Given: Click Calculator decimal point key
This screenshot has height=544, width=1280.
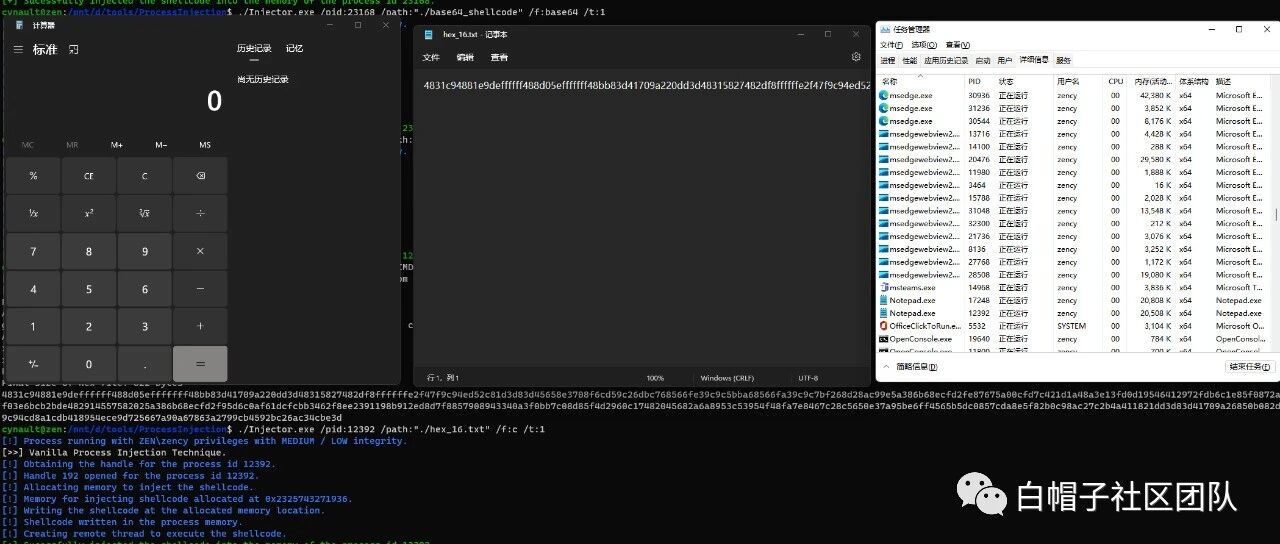Looking at the screenshot, I should 144,364.
